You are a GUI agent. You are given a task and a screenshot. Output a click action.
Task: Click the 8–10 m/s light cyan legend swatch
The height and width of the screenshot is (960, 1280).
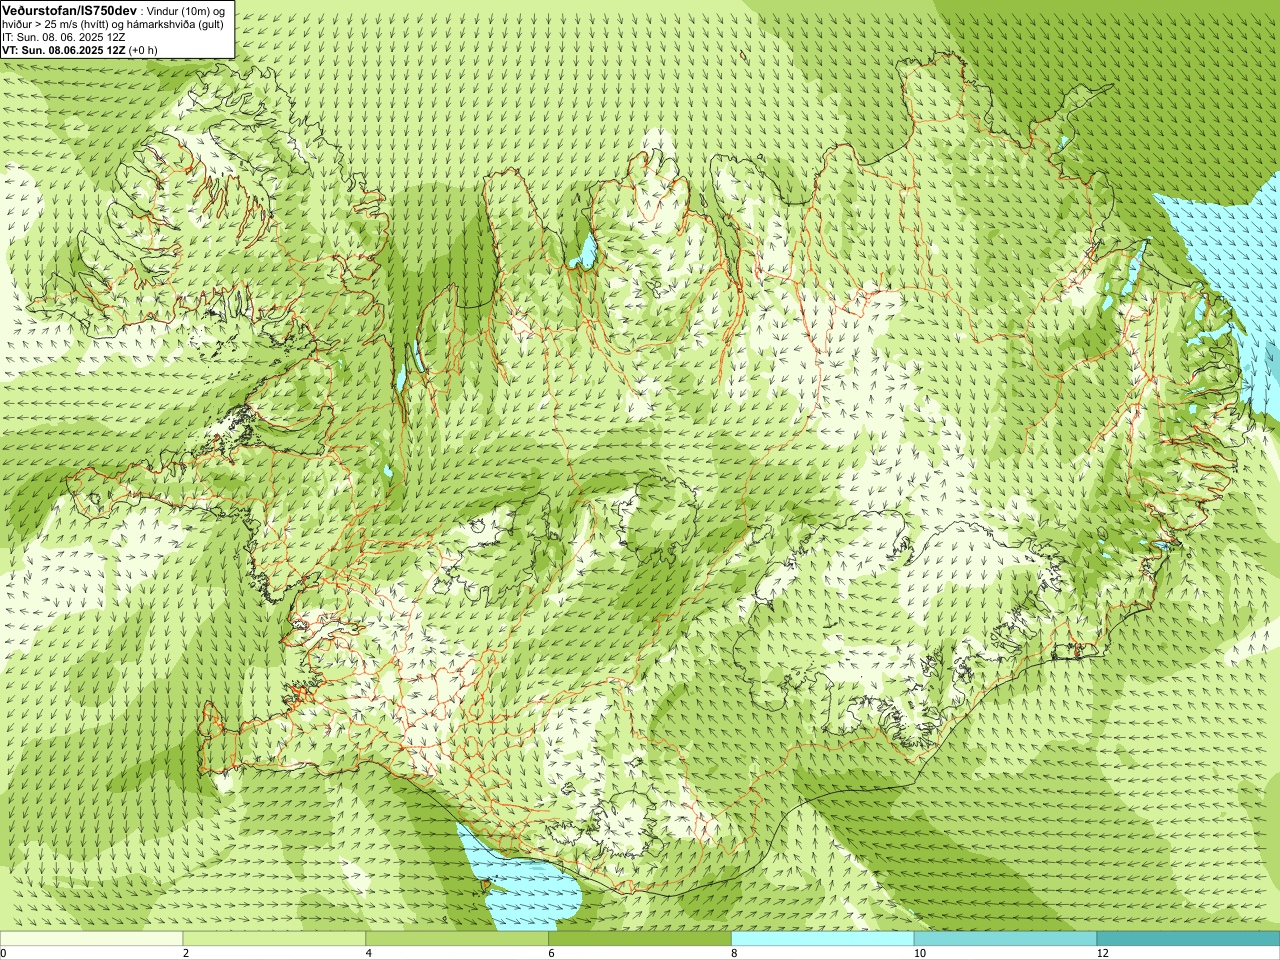[x=823, y=939]
